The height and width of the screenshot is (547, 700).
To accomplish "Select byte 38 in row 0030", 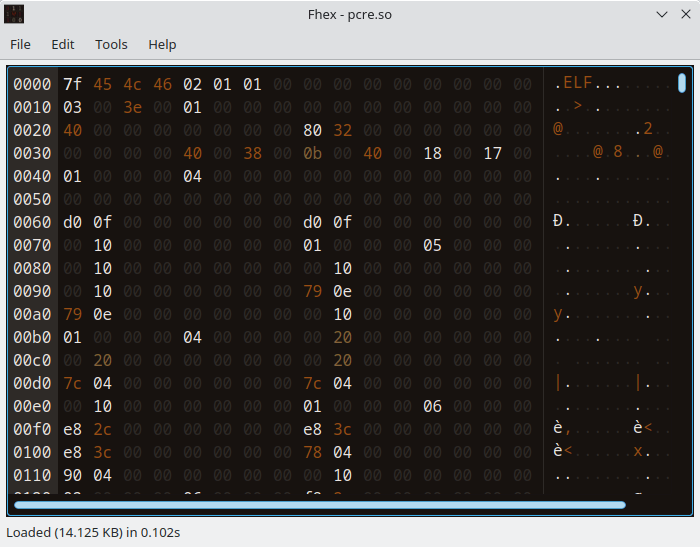I will (x=252, y=154).
